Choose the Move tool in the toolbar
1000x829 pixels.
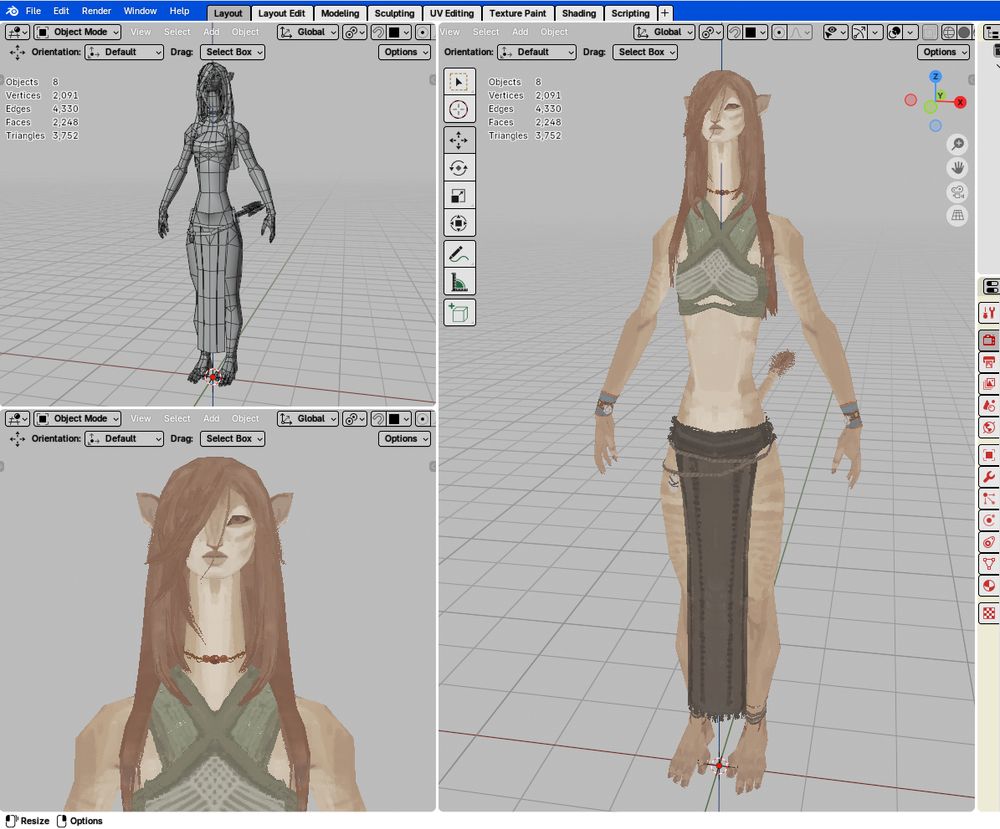459,140
